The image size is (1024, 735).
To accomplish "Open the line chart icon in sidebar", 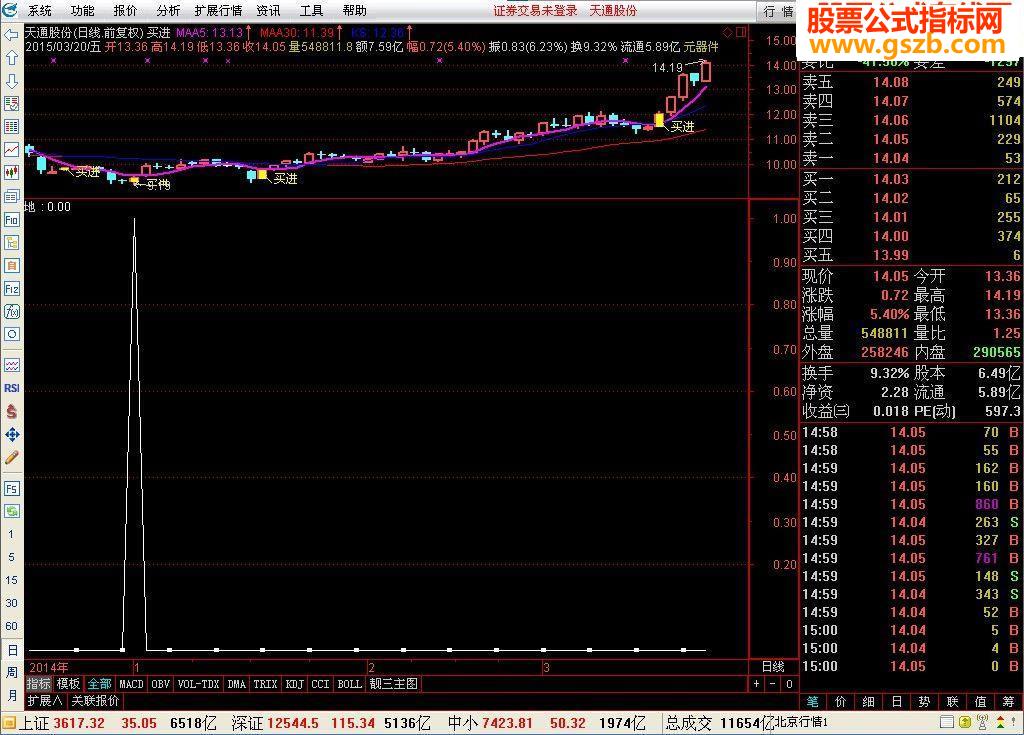I will [x=11, y=150].
